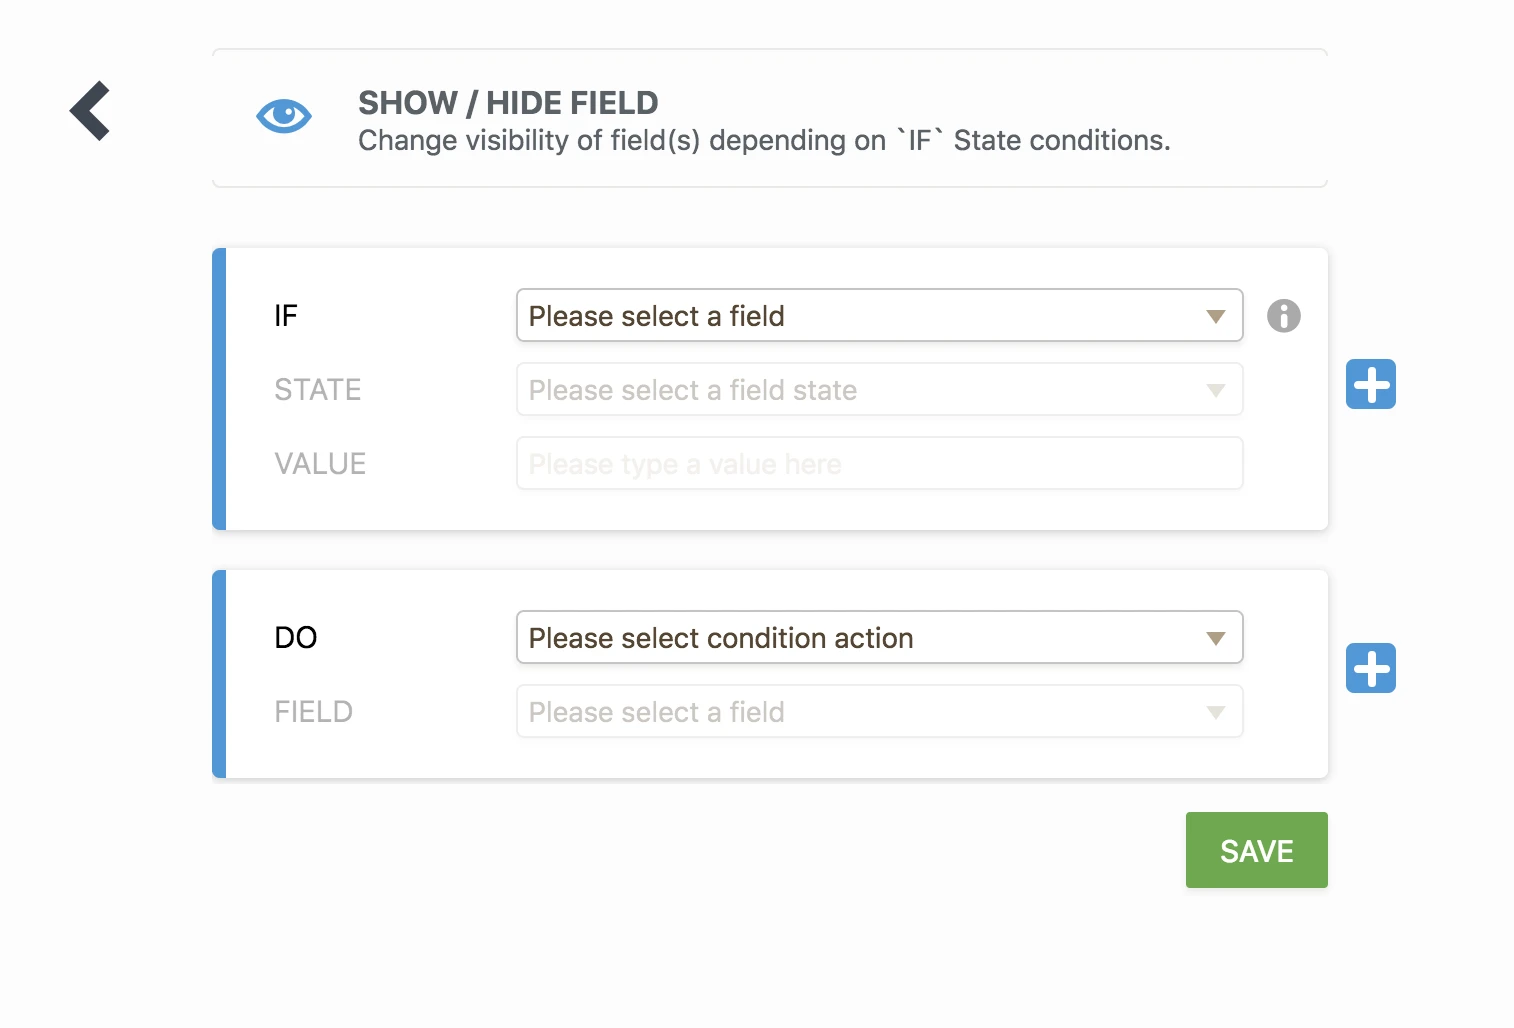Image resolution: width=1514 pixels, height=1028 pixels.
Task: Expand the STATE selector with its chevron
Action: point(1216,389)
